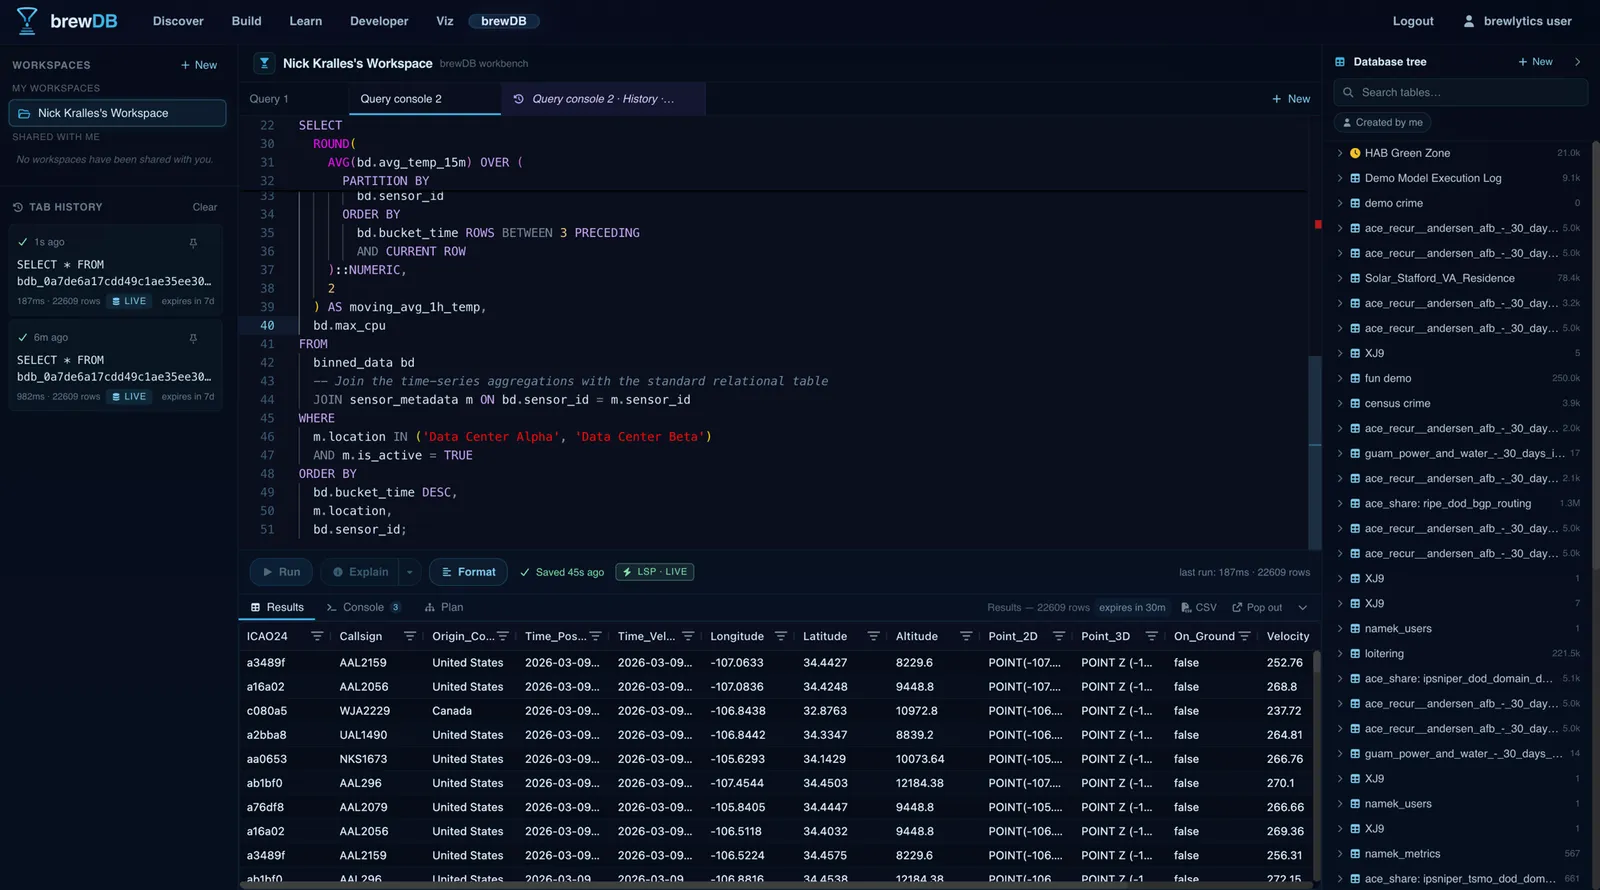This screenshot has height=890, width=1600.
Task: Click the workspace icon beside Nick Kralles's Workspace title
Action: pyautogui.click(x=264, y=63)
